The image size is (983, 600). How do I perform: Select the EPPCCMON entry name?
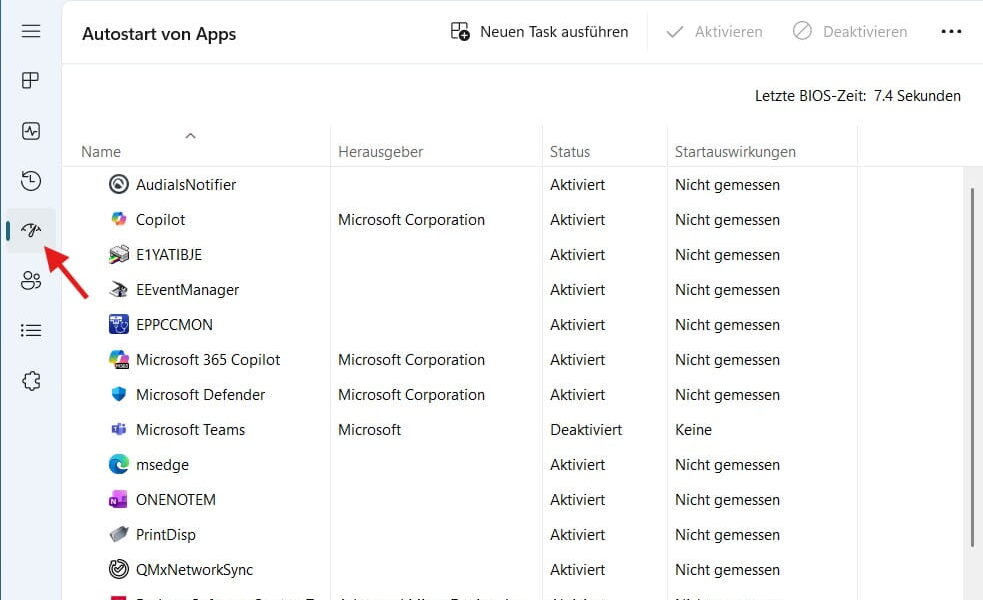[x=174, y=325]
